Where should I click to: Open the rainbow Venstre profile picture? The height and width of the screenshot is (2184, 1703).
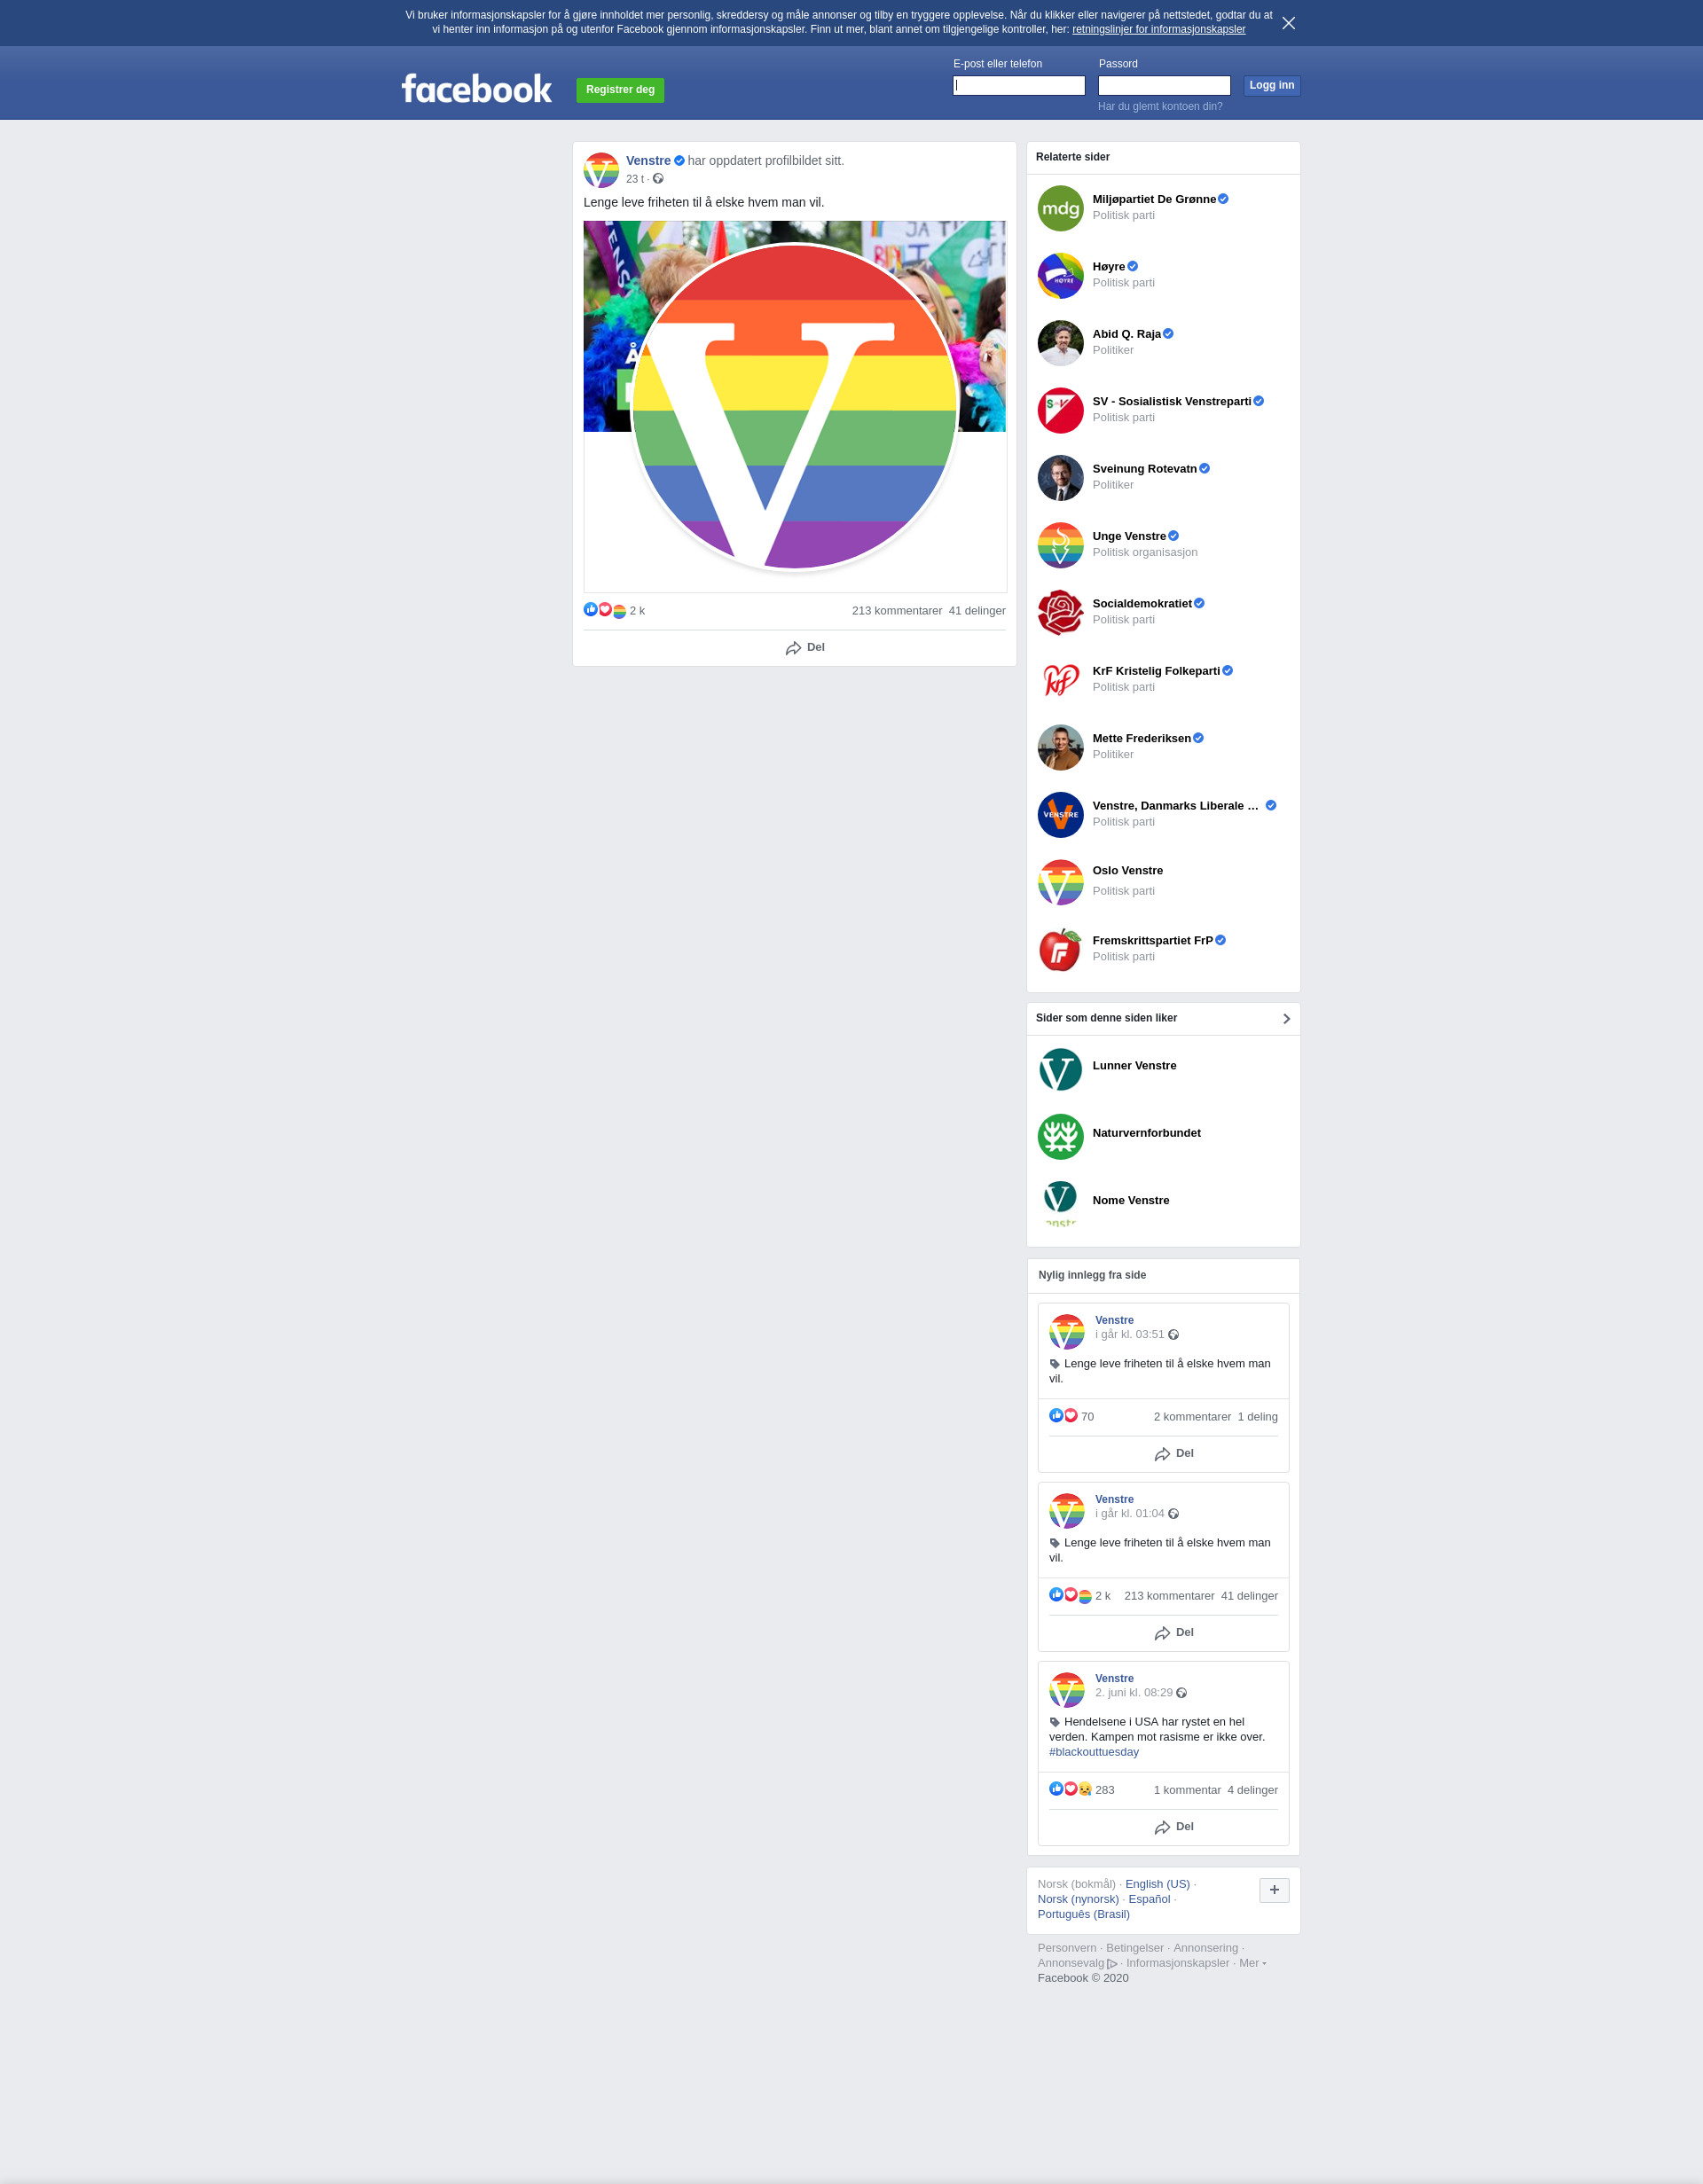795,406
